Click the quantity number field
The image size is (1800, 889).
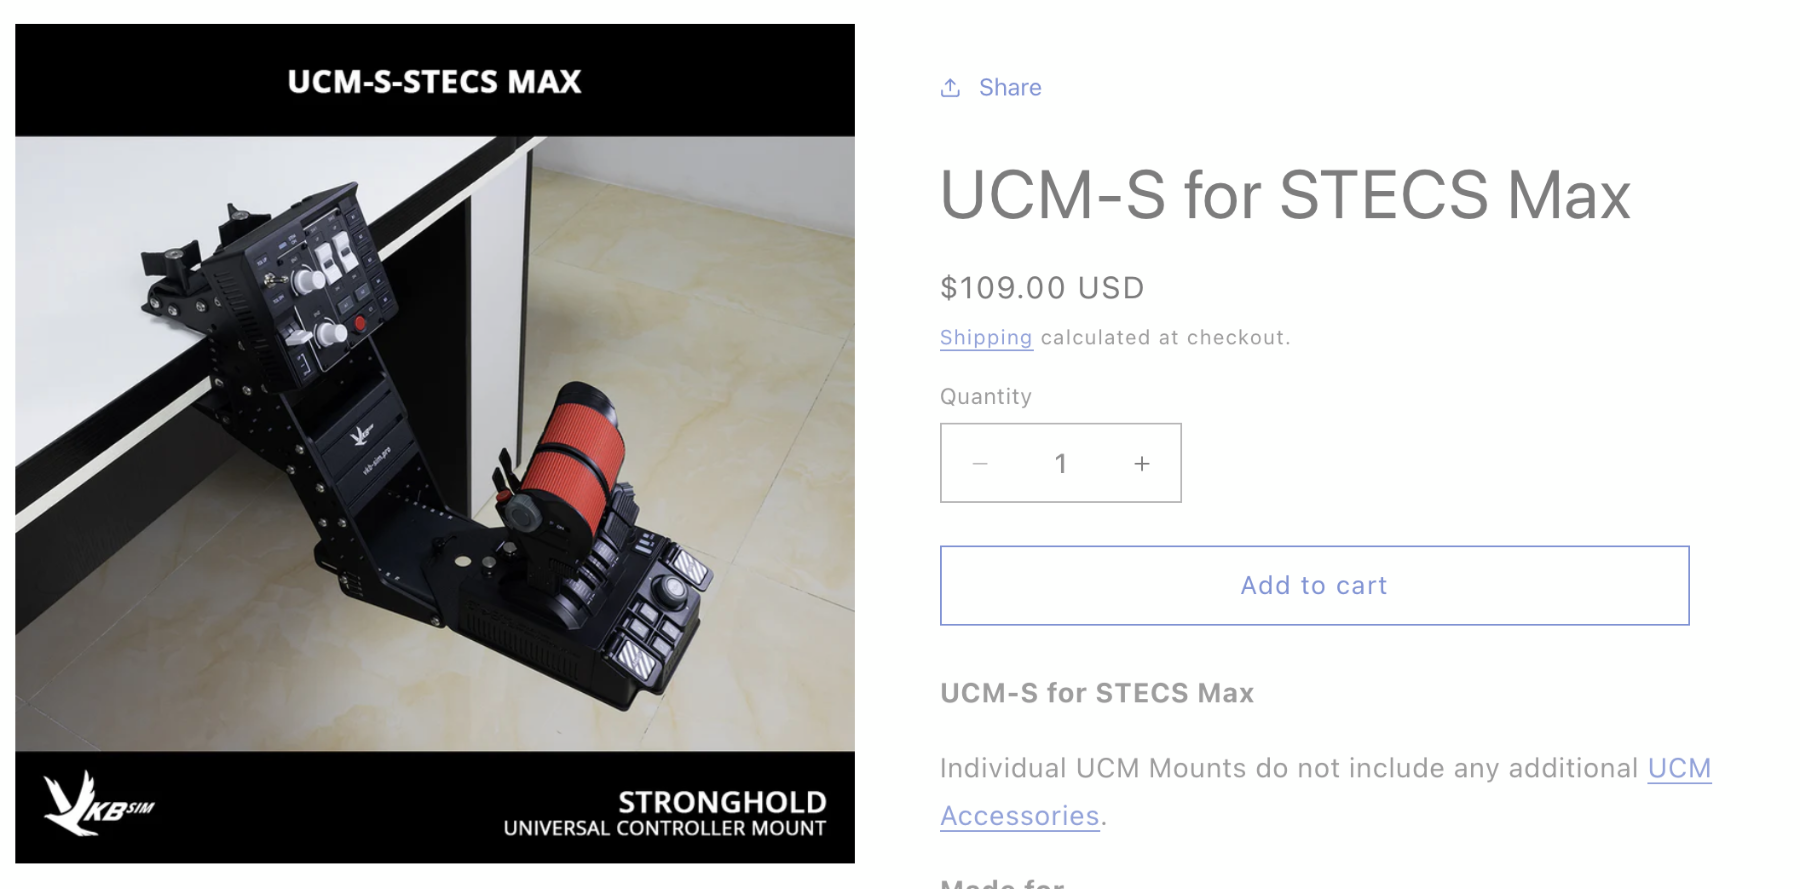click(x=1061, y=463)
